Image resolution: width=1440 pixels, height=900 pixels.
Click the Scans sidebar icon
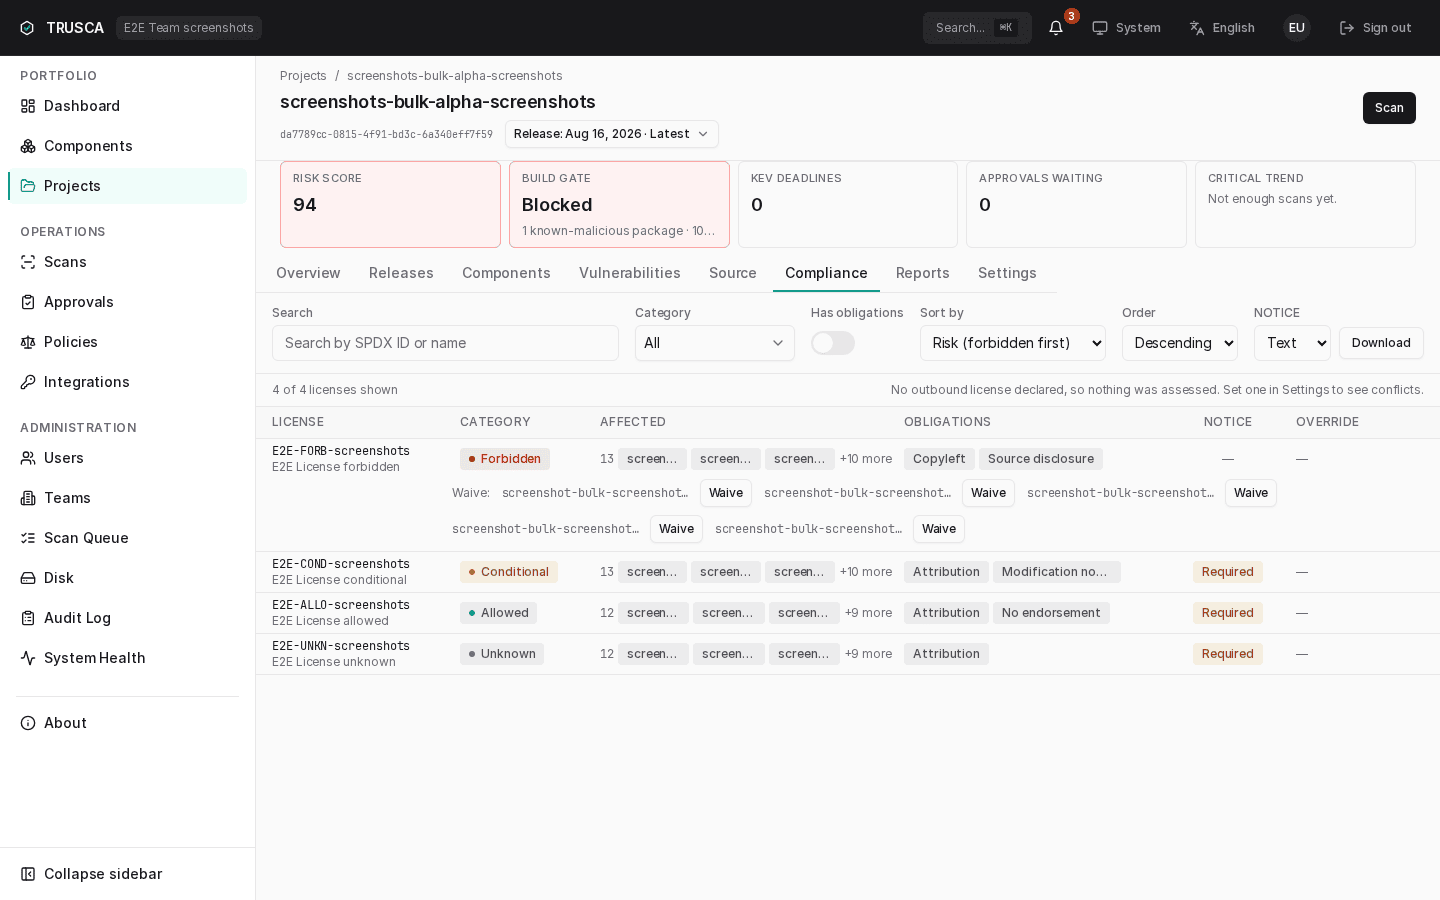coord(28,262)
